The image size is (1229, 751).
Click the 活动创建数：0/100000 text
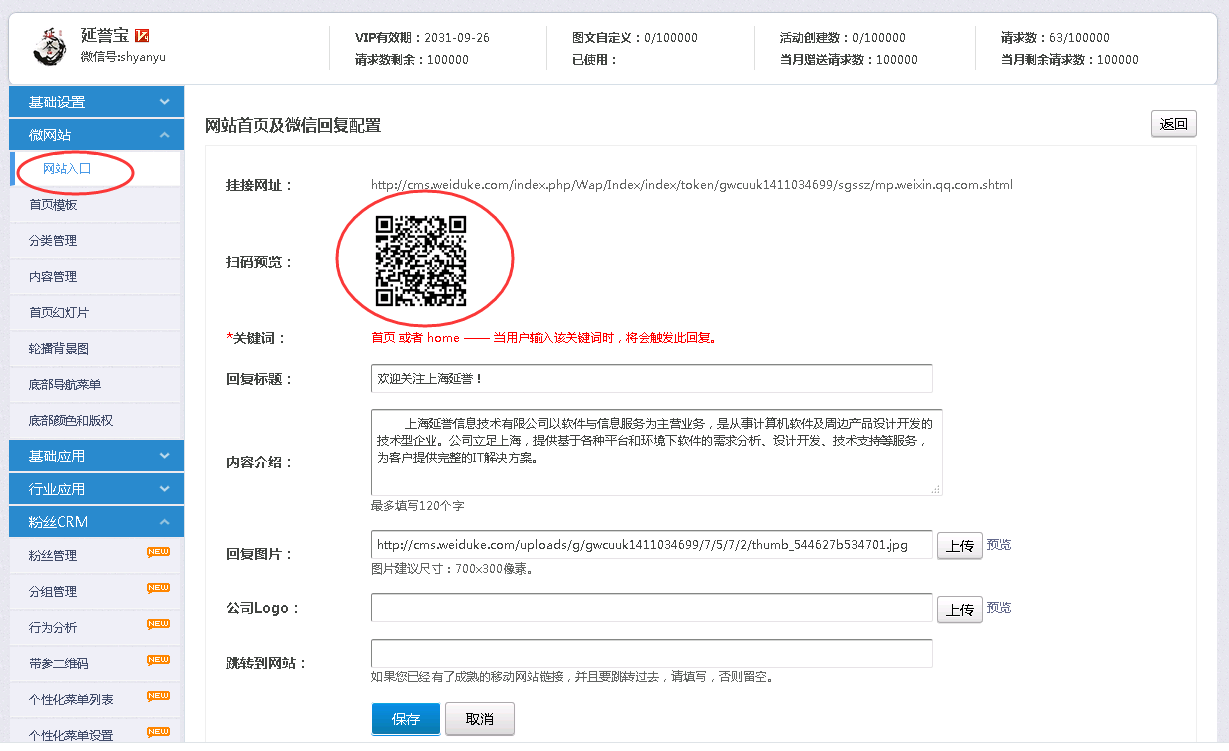click(843, 38)
